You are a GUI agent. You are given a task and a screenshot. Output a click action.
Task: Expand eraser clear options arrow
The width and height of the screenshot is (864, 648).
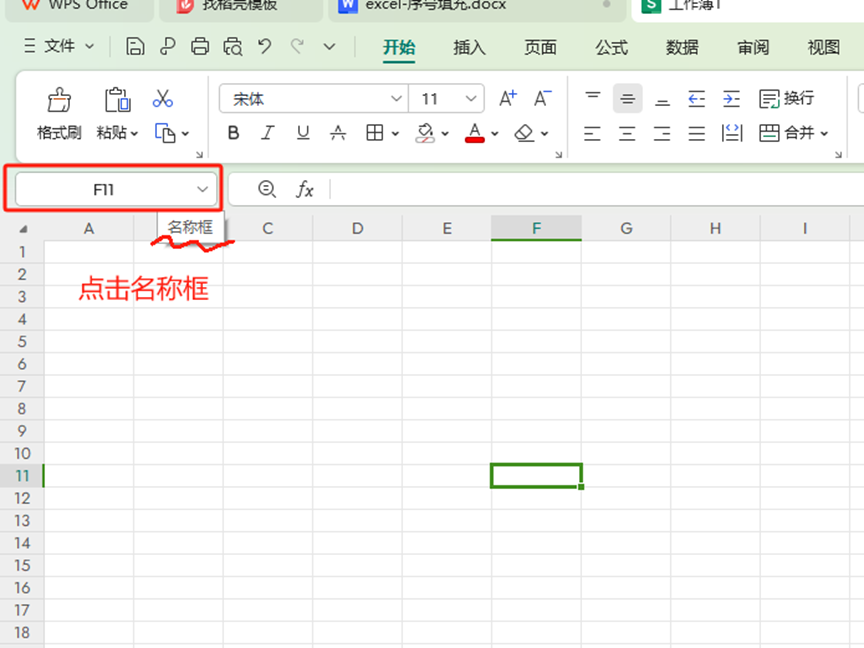544,133
